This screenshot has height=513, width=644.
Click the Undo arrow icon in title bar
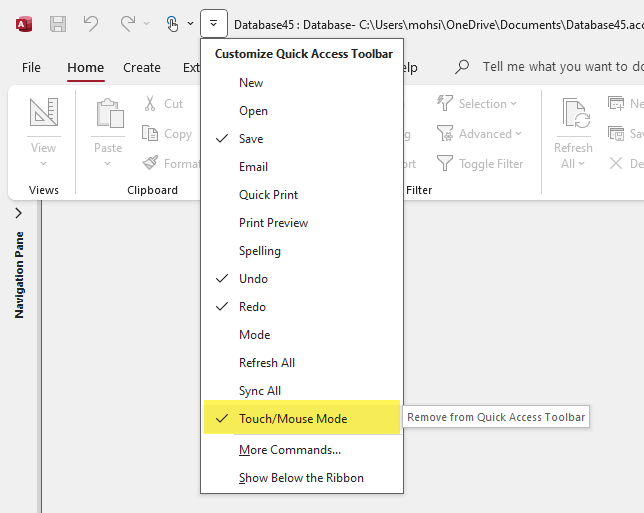91,23
